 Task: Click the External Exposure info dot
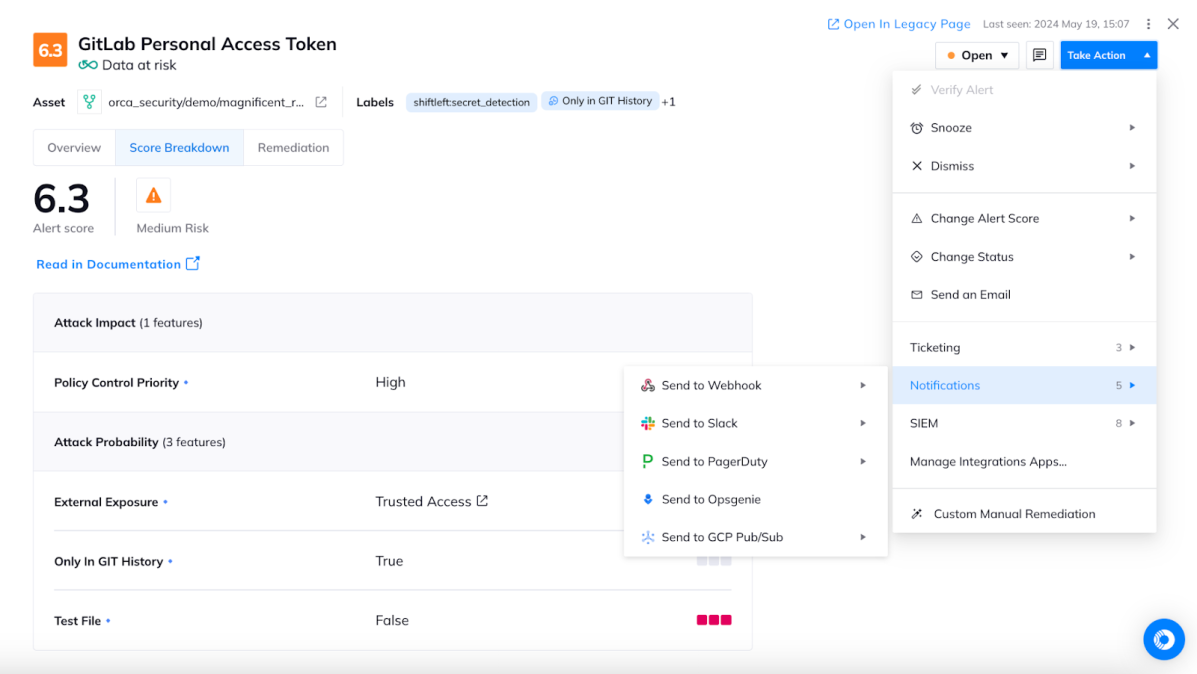click(166, 502)
